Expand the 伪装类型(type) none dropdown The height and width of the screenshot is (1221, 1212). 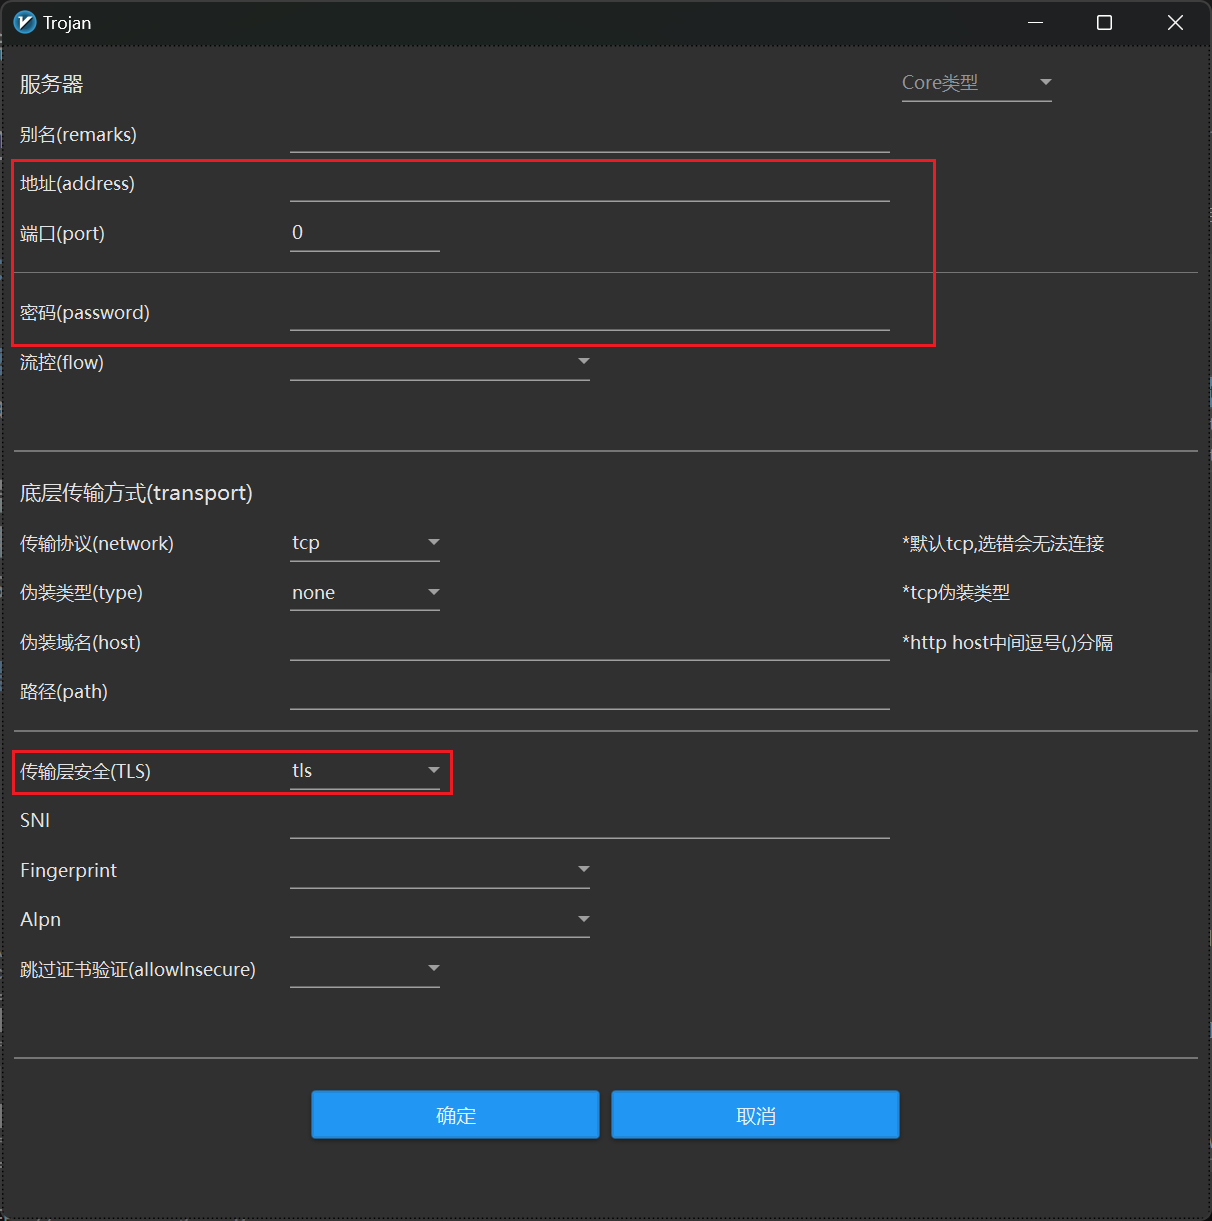[365, 593]
